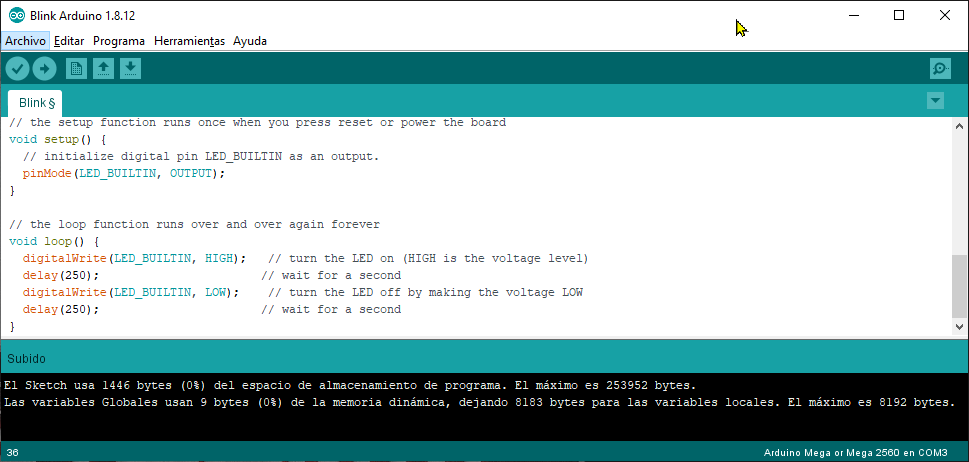This screenshot has height=462, width=969.
Task: Create a new sketch with New icon
Action: click(x=76, y=68)
